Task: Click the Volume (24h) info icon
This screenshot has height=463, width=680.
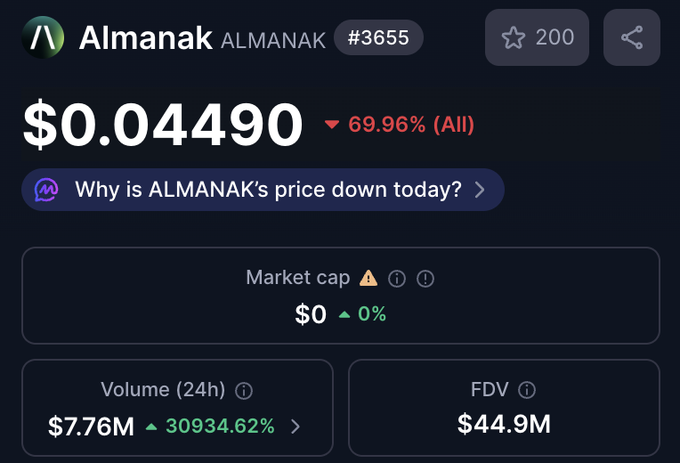Action: pyautogui.click(x=244, y=390)
